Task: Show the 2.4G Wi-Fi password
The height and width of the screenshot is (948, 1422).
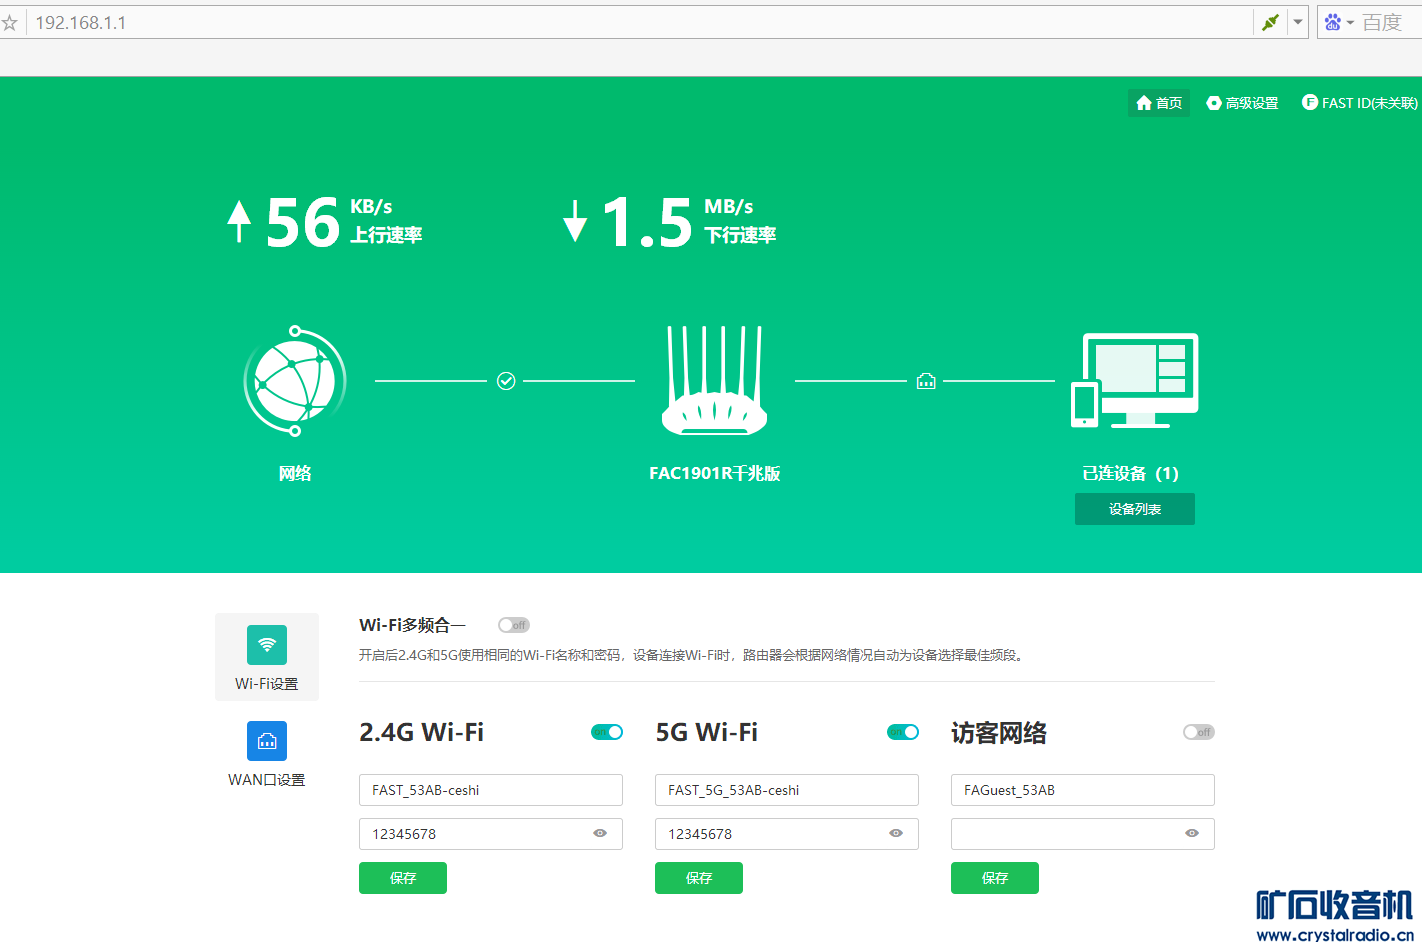Action: [600, 833]
